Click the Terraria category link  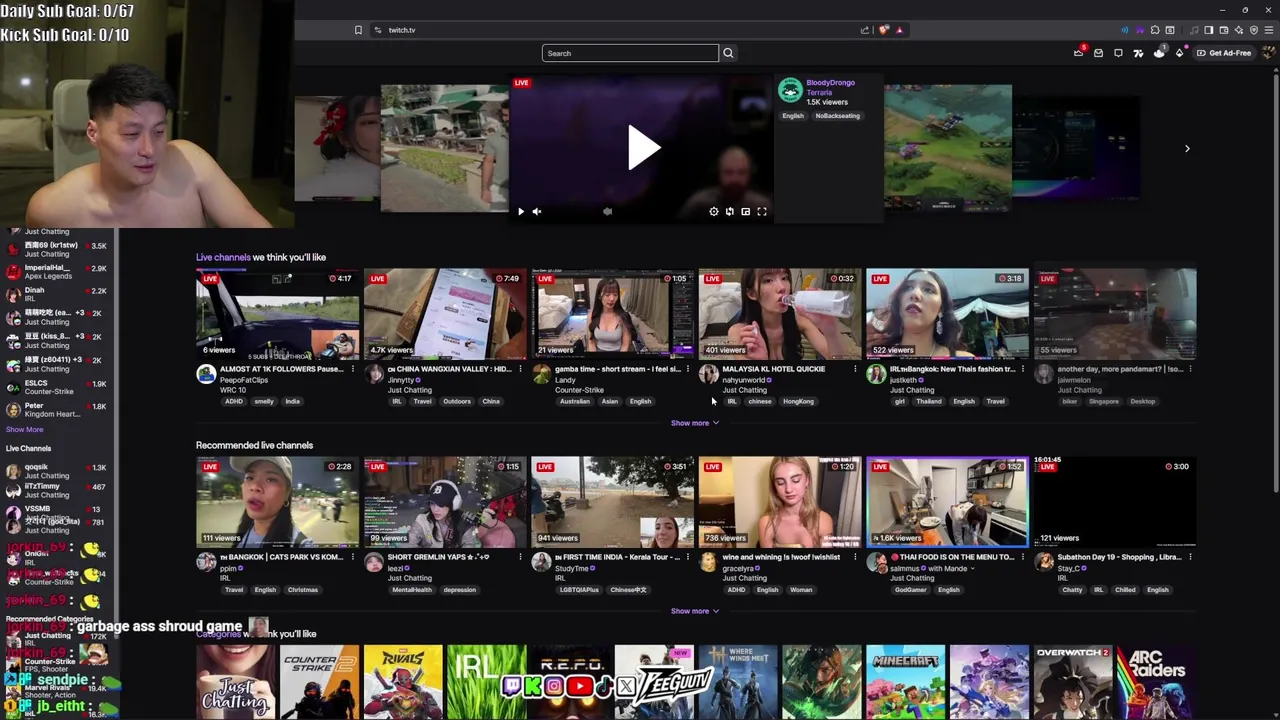[819, 92]
